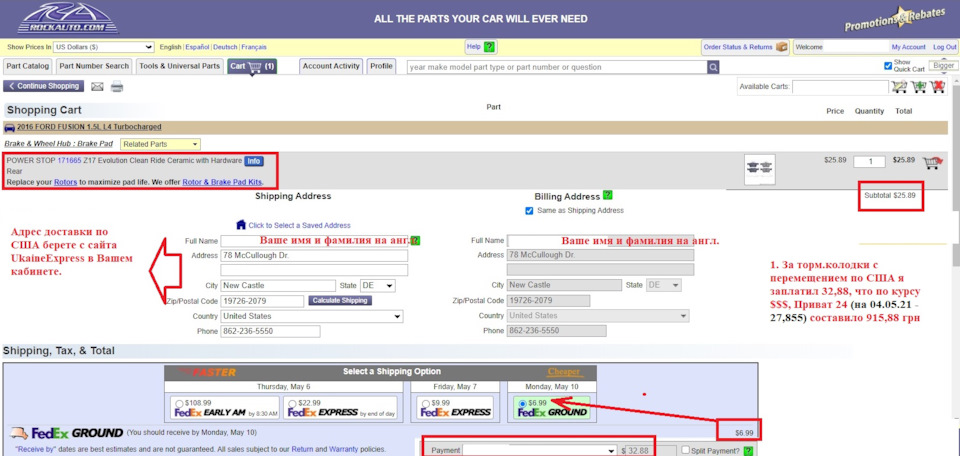
Task: Click the billing Country dropdown
Action: [x=598, y=316]
